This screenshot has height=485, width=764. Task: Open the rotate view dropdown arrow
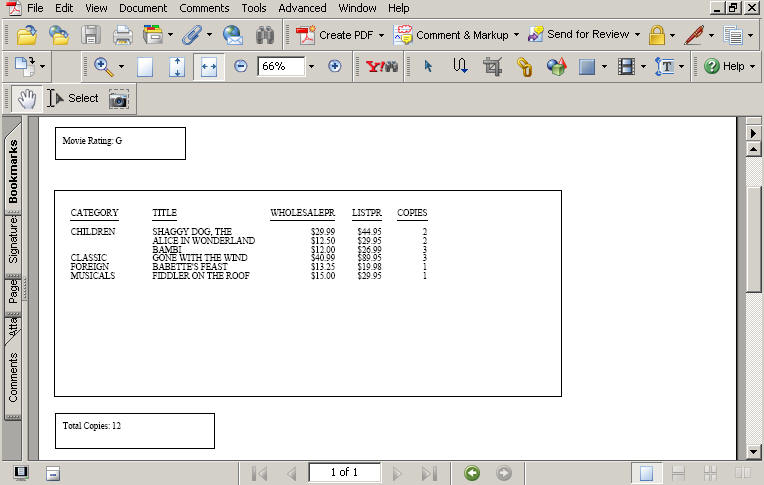[x=42, y=66]
